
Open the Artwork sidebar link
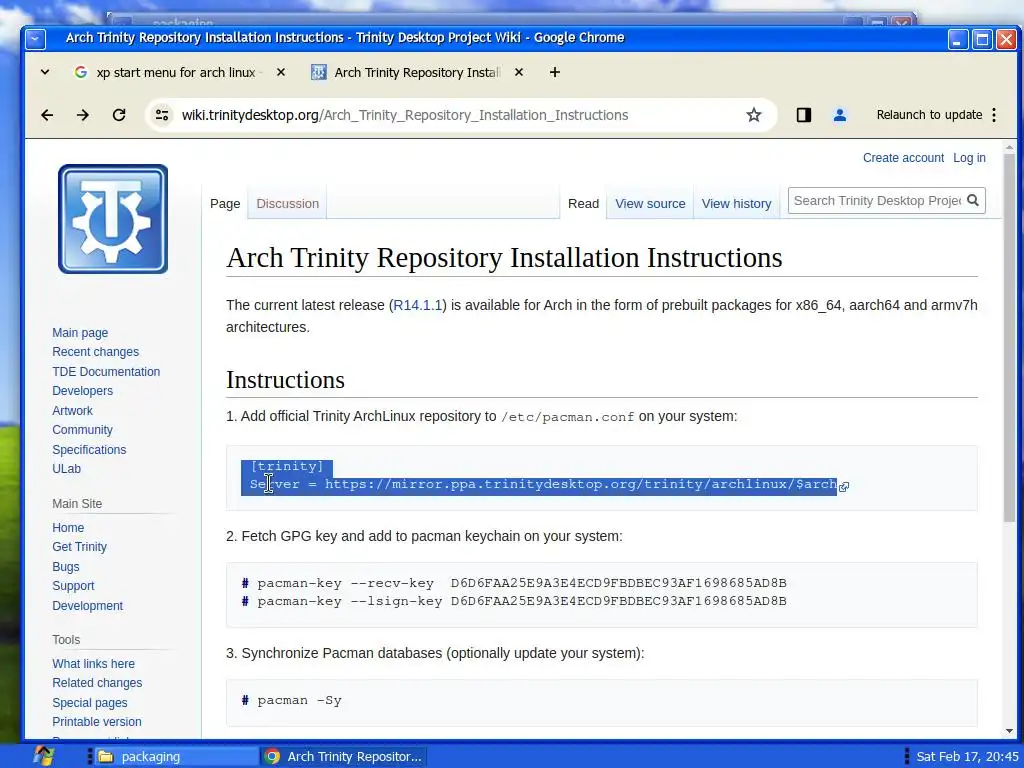coord(72,411)
